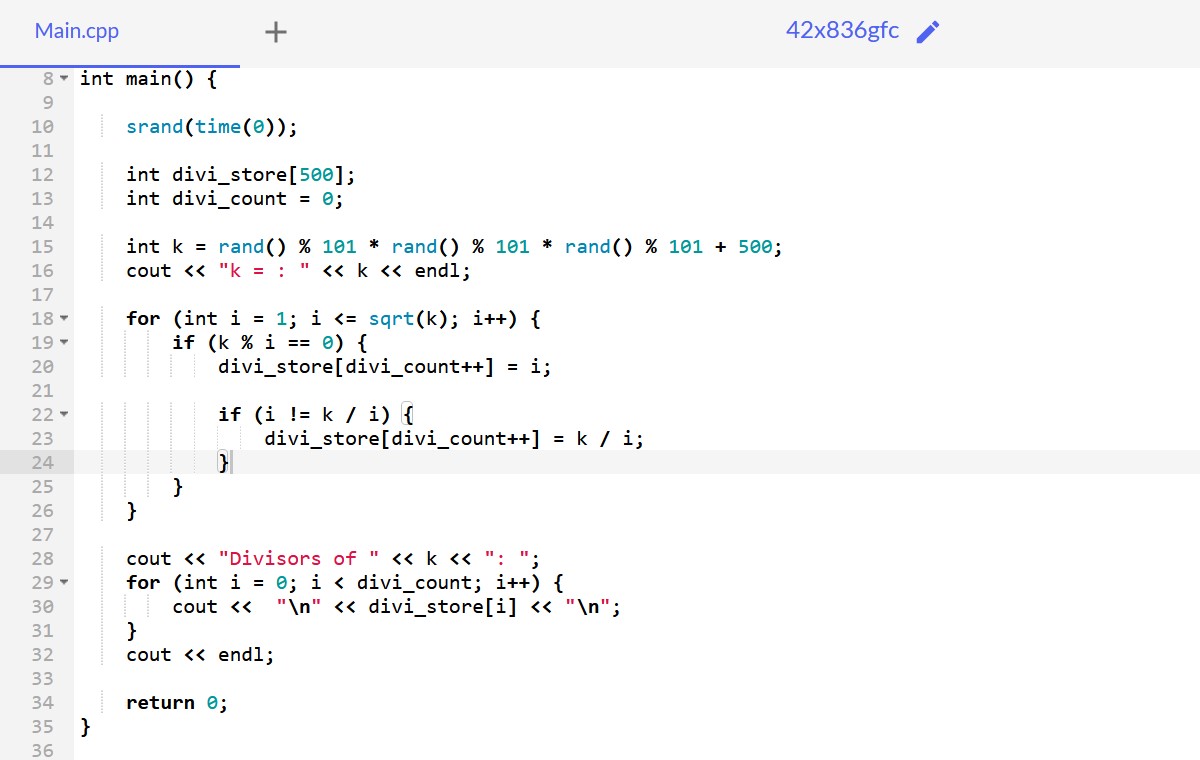1200x760 pixels.
Task: Fold the output for loop at line 29
Action: point(65,583)
